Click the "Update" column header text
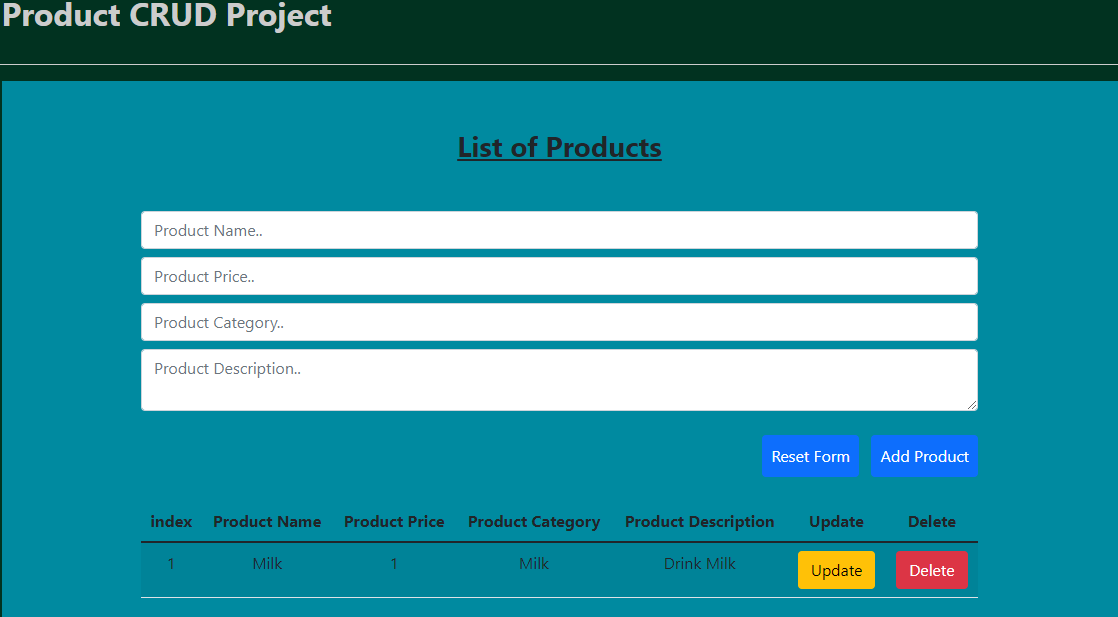Image resolution: width=1118 pixels, height=617 pixels. point(836,522)
